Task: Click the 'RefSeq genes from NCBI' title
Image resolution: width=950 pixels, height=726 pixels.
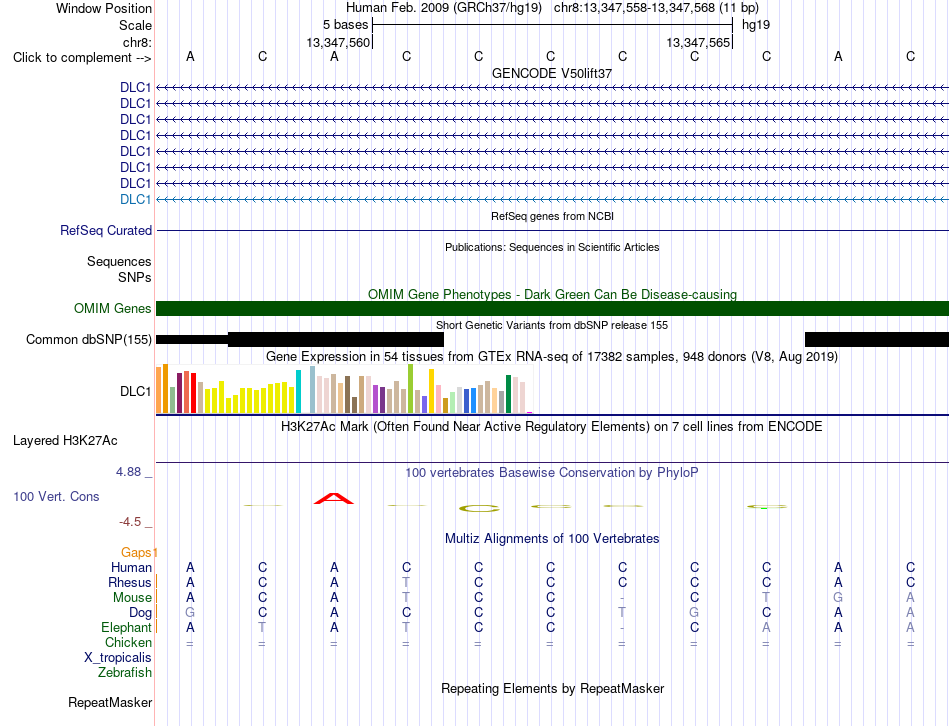Action: click(x=552, y=216)
